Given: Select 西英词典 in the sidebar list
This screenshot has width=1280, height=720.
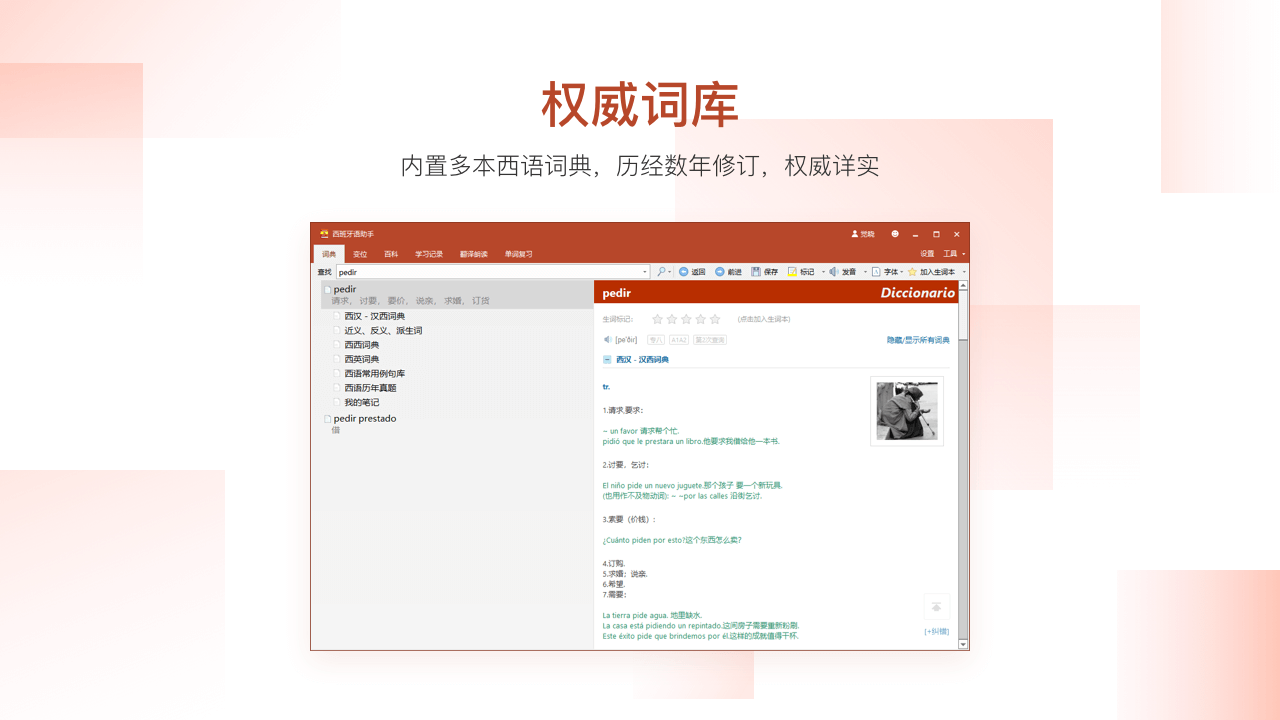Looking at the screenshot, I should (x=360, y=358).
